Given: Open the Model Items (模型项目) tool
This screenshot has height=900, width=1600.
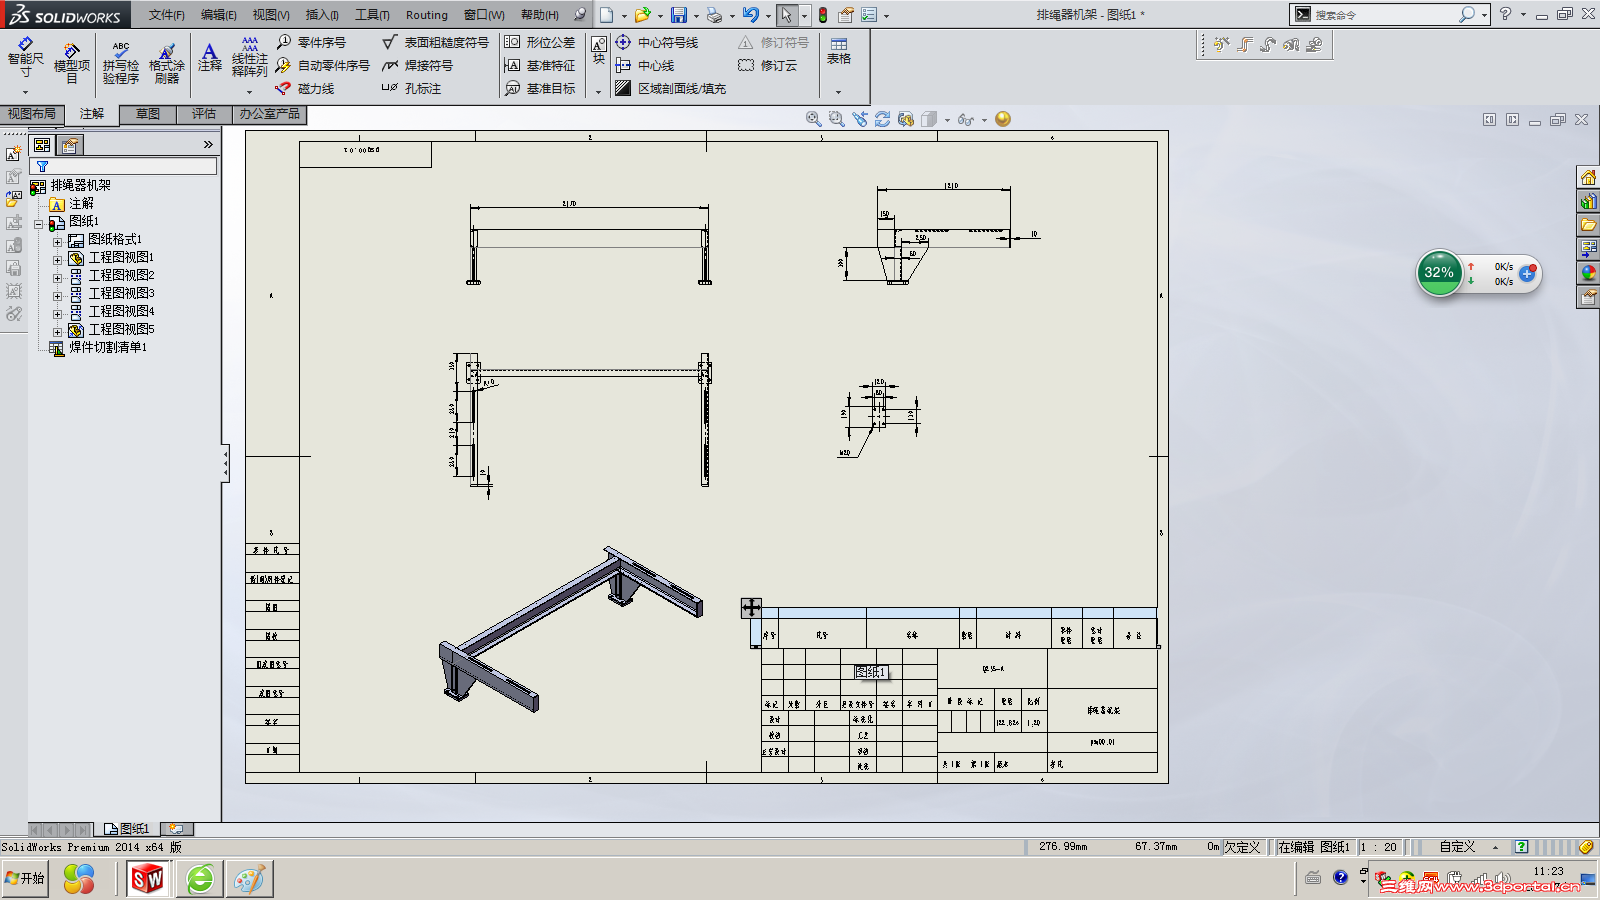Looking at the screenshot, I should [x=72, y=63].
